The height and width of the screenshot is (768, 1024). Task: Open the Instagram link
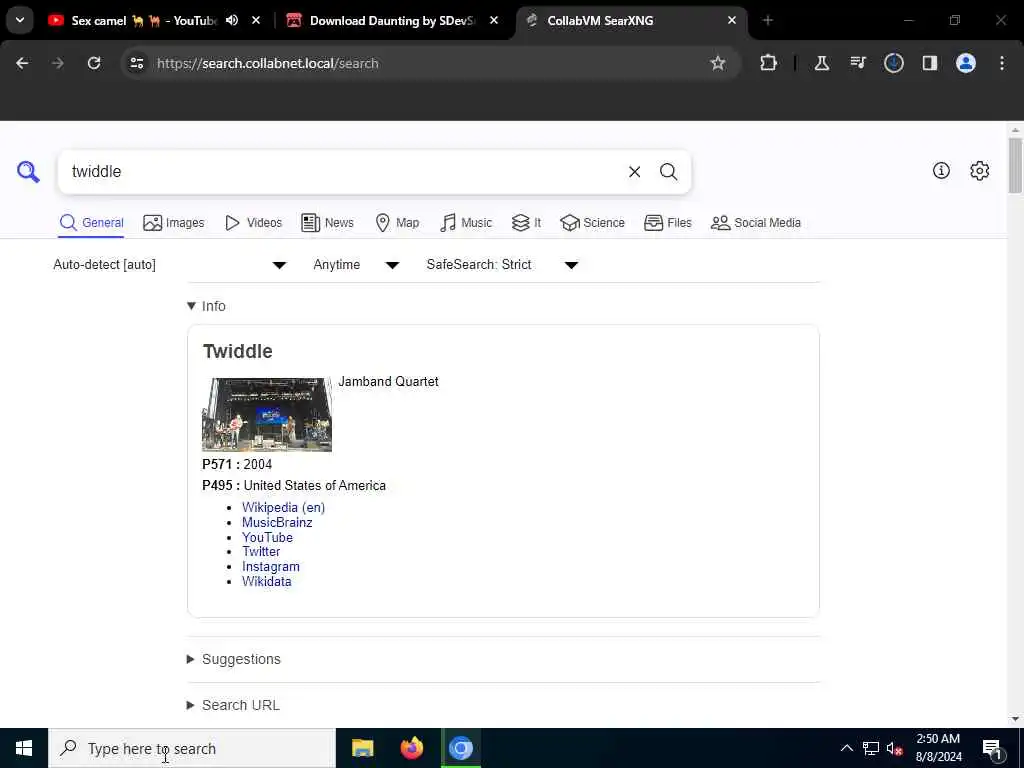point(271,567)
